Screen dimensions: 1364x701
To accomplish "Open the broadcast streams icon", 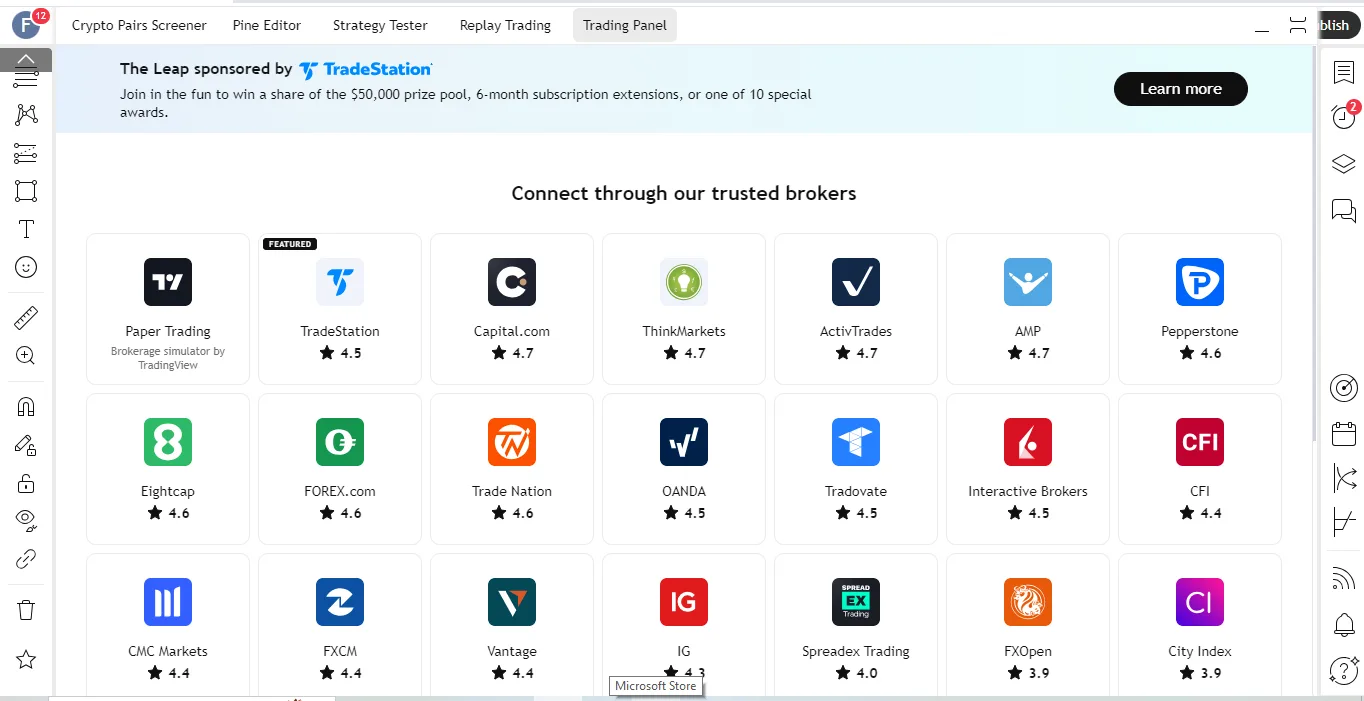I will 1344,578.
